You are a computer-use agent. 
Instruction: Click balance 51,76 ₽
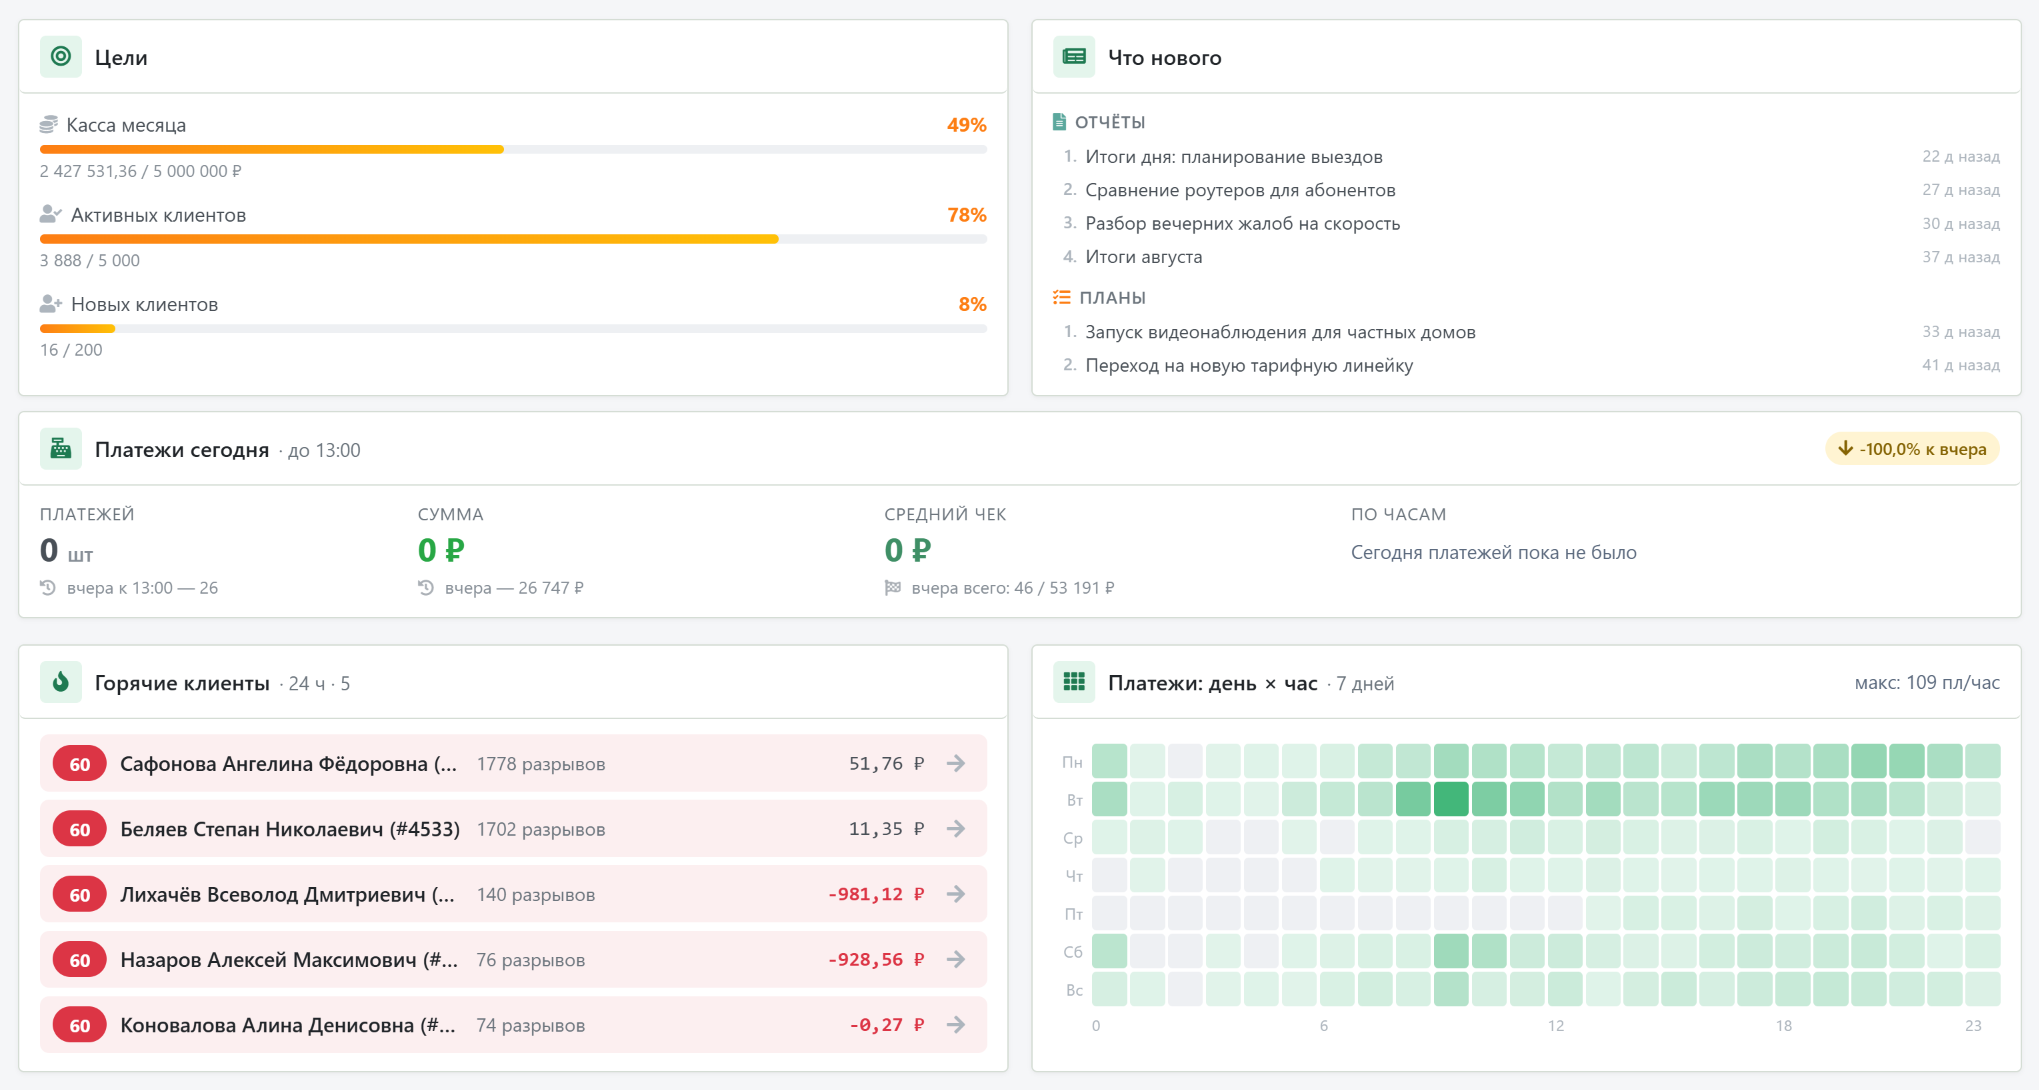887,763
